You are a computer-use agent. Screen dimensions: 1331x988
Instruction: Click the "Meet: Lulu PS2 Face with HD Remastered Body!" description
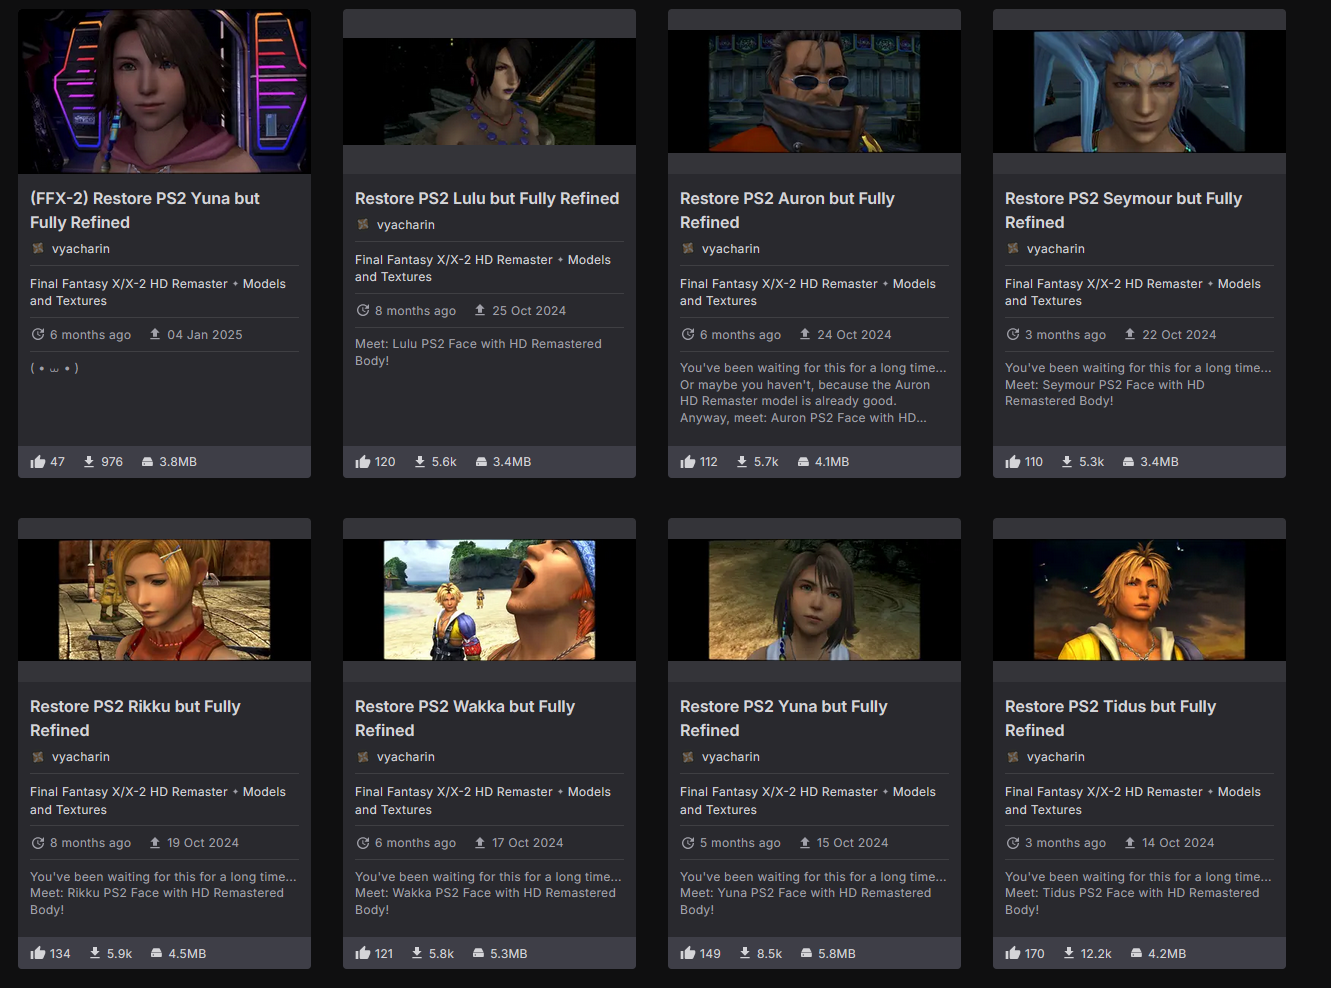tap(478, 352)
